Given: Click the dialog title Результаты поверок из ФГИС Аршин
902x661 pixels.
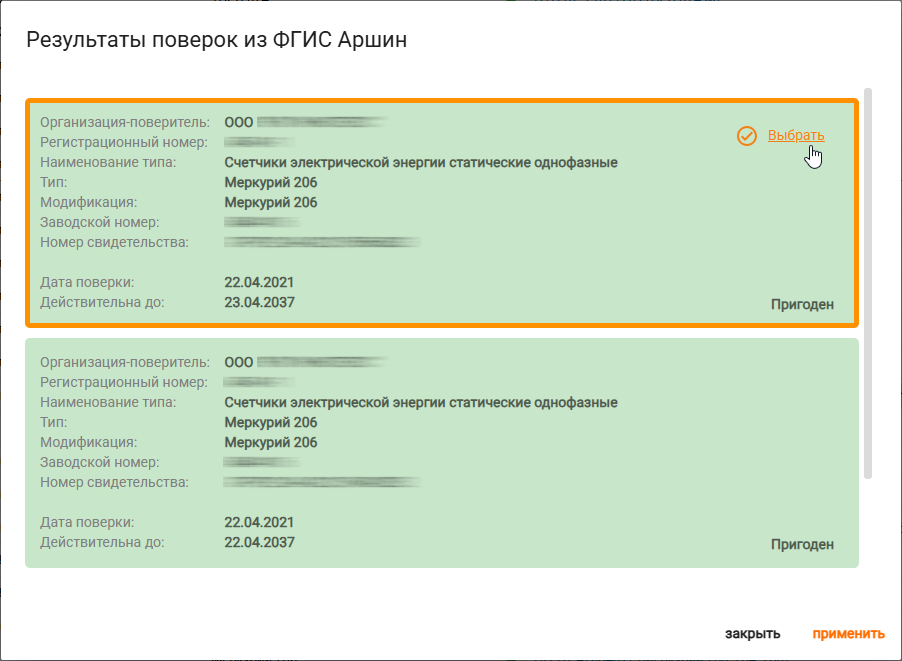Looking at the screenshot, I should pyautogui.click(x=217, y=40).
